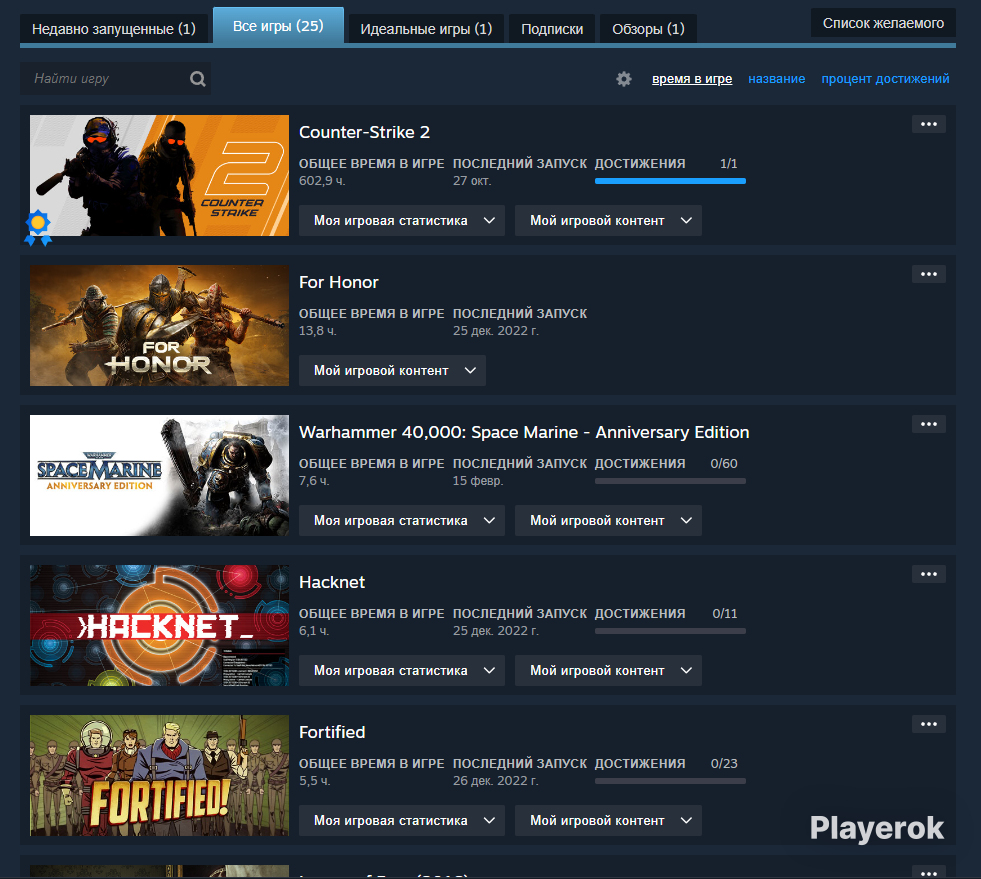Screen dimensions: 981x879
Task: Open the Hacknet title link
Action: (x=332, y=582)
